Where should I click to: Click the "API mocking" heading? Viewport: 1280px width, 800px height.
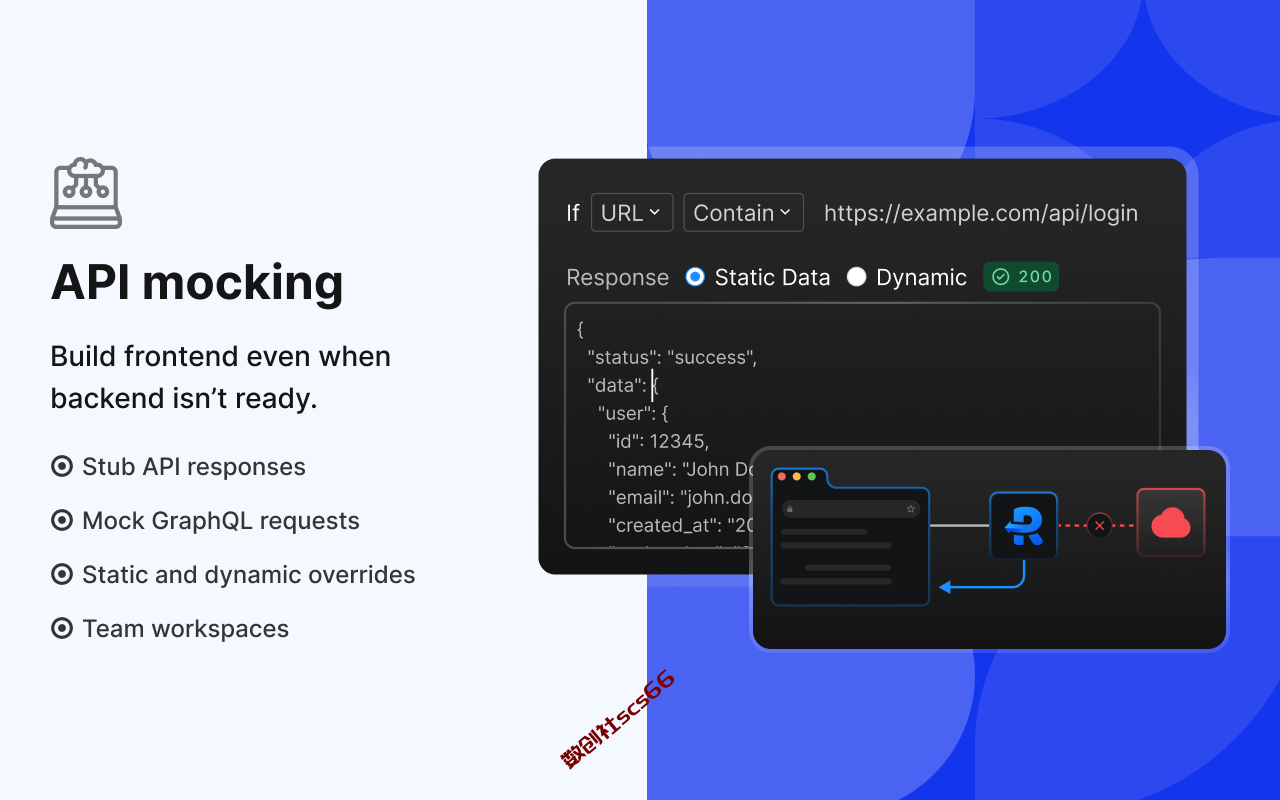(x=197, y=282)
